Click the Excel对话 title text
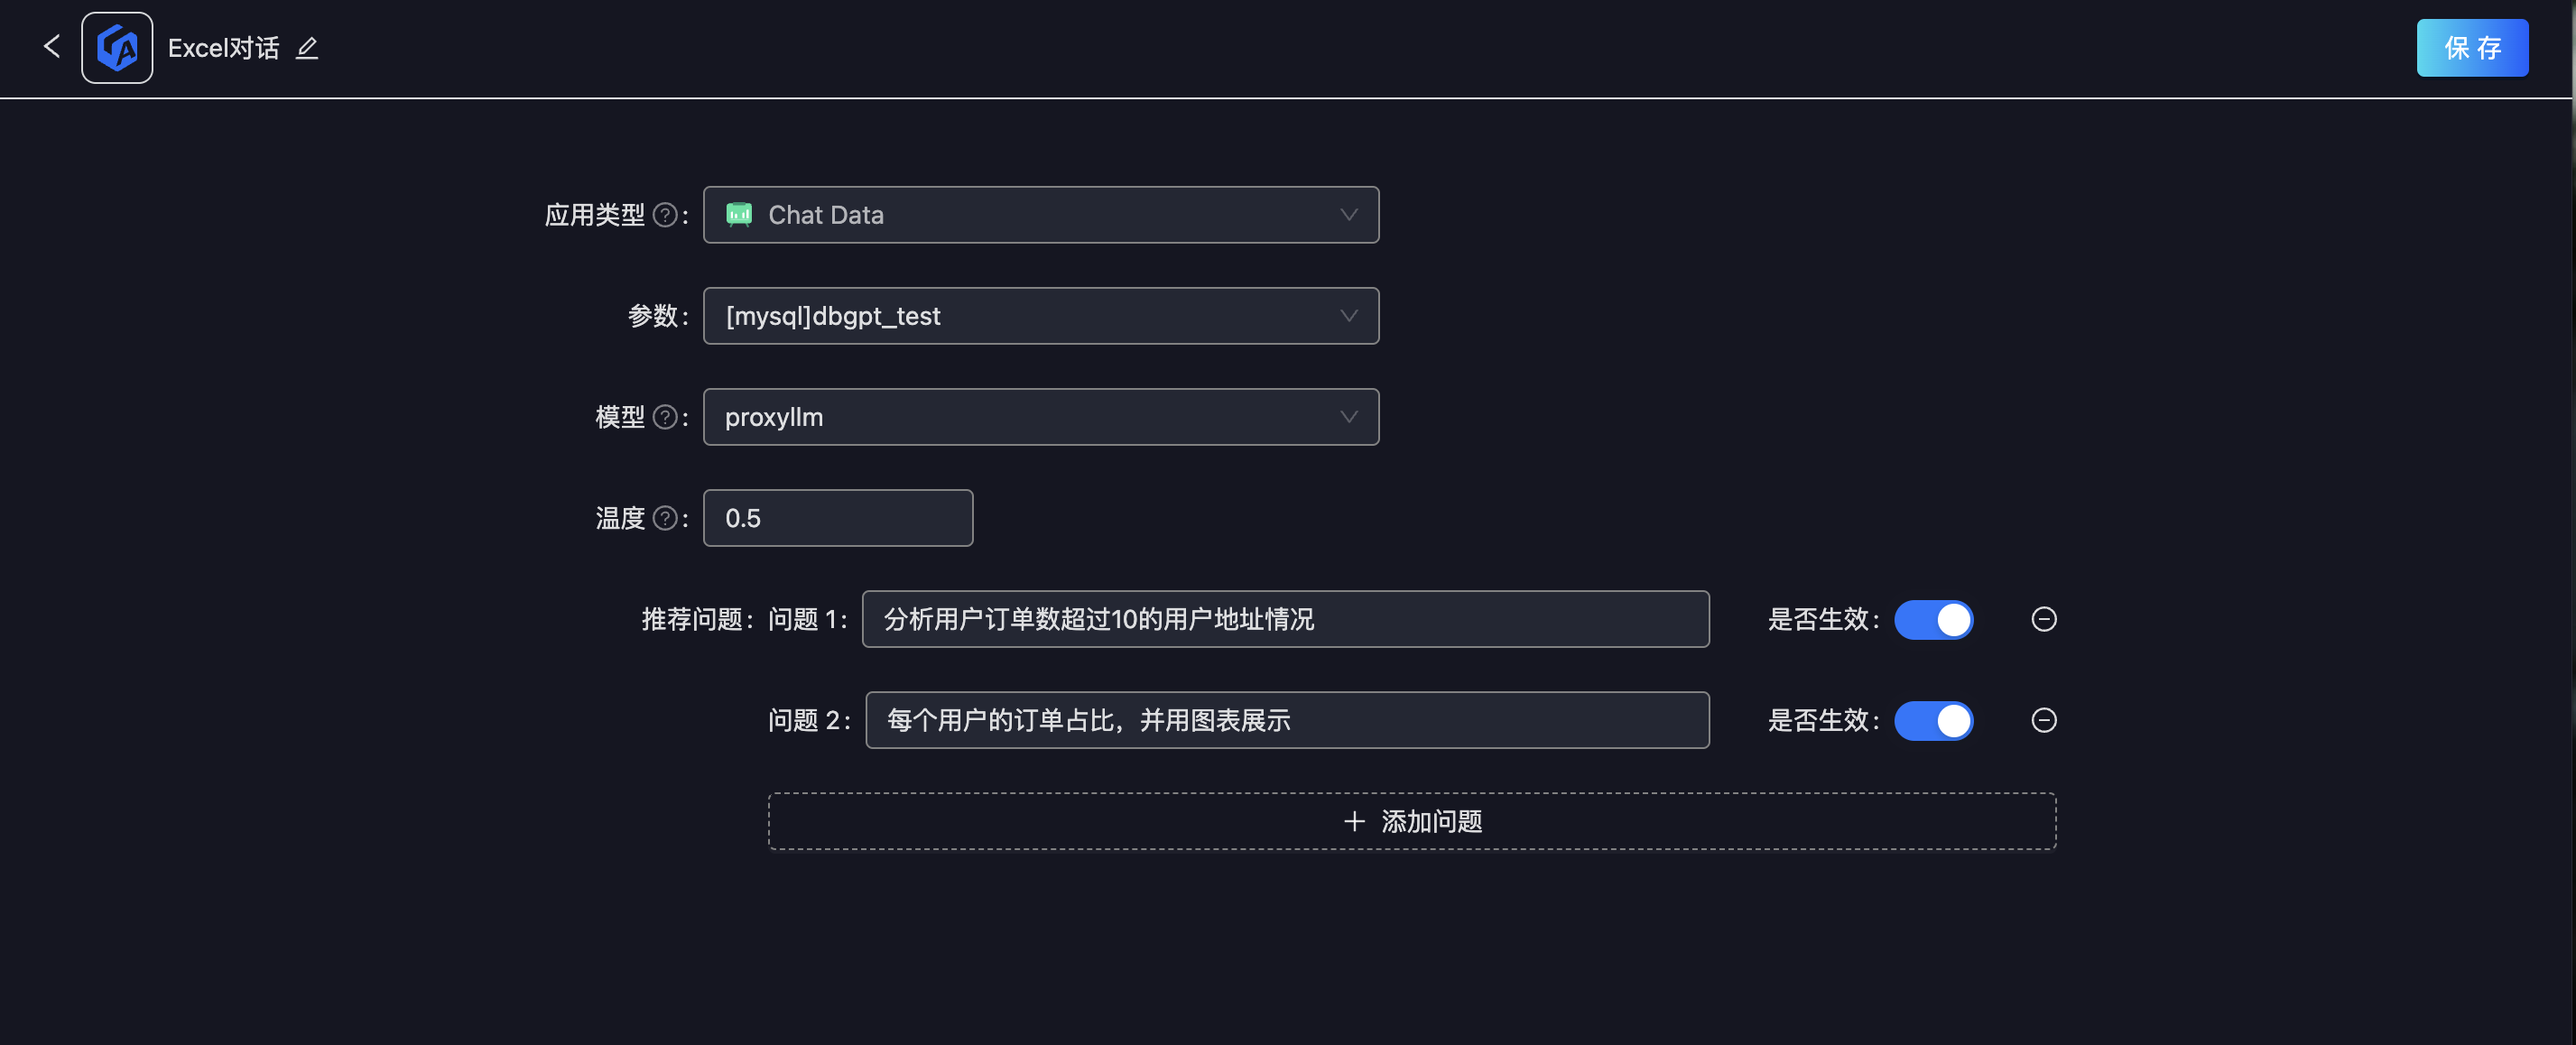 [x=223, y=48]
